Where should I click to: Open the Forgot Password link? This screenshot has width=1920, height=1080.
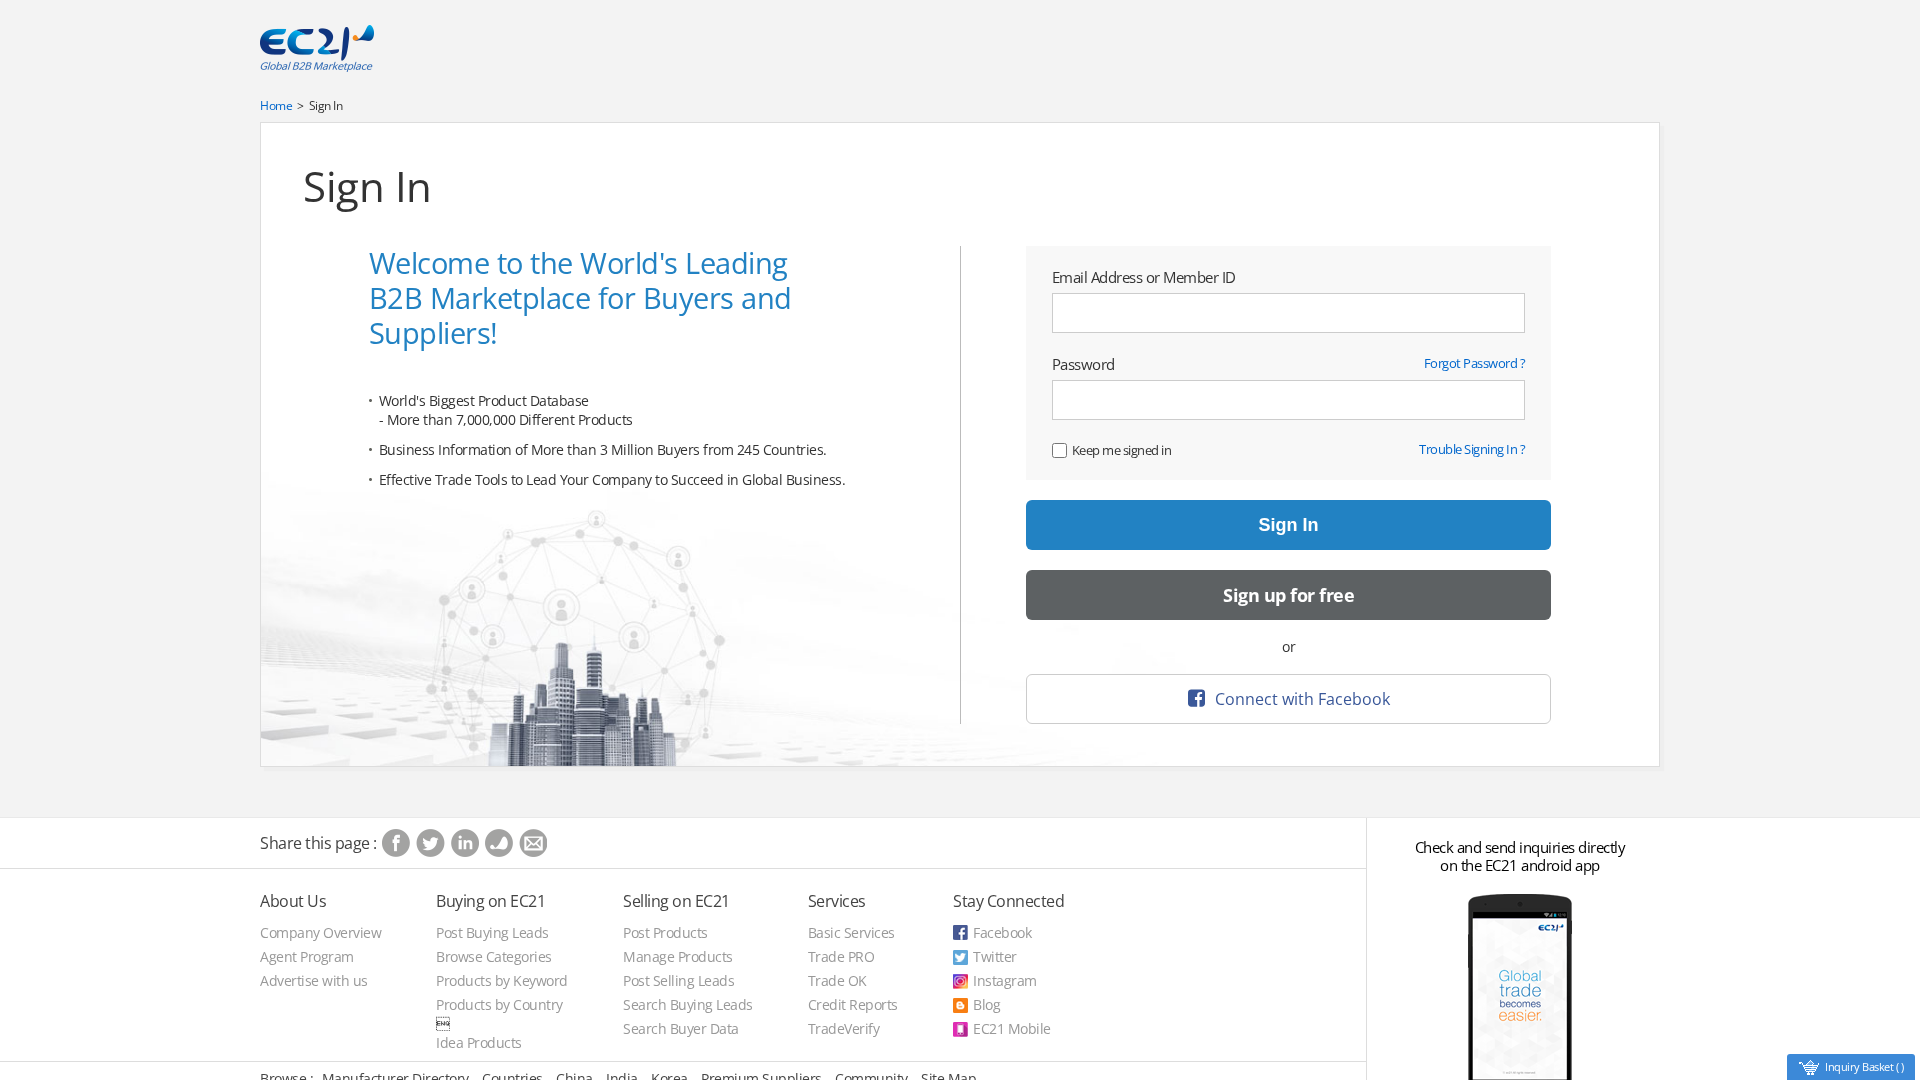pos(1474,363)
